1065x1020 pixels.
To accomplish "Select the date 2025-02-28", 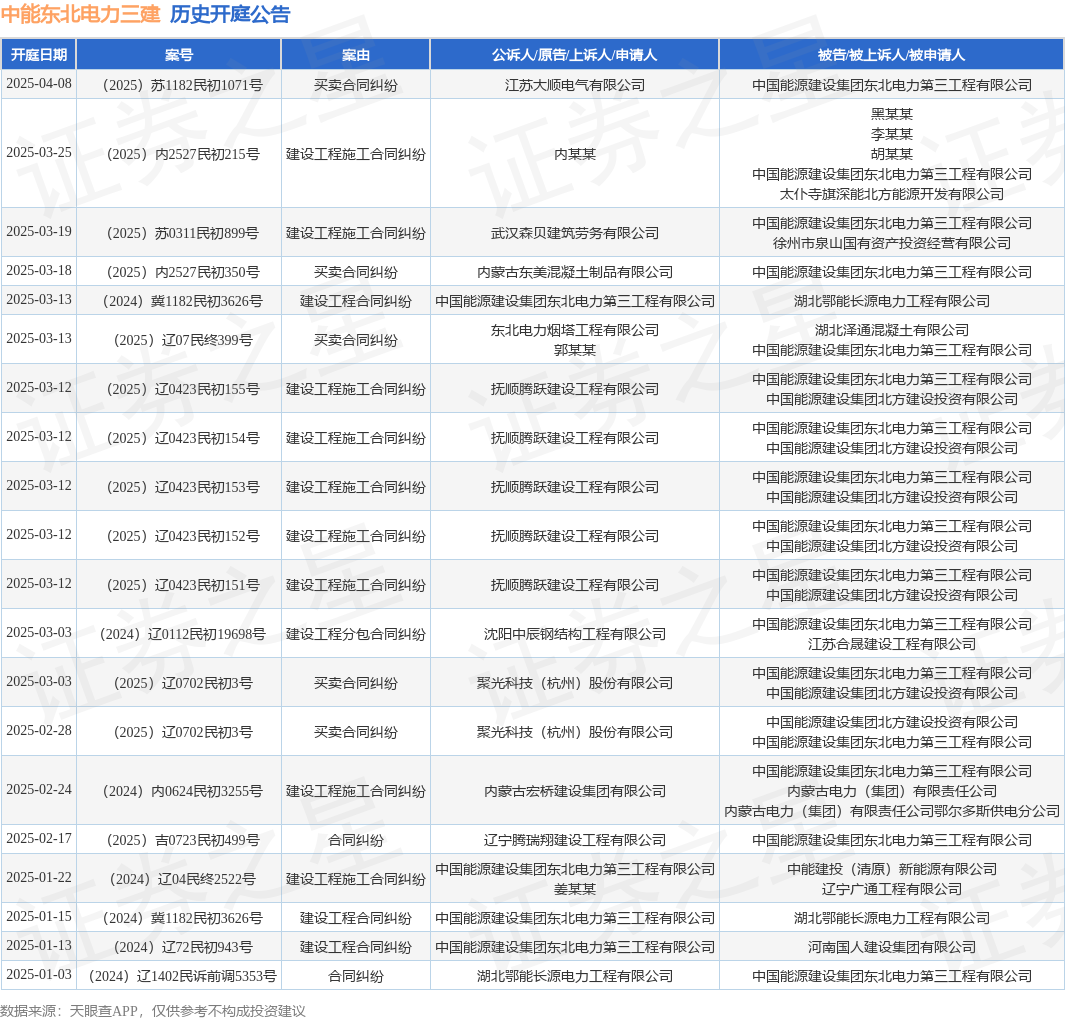I will [x=39, y=731].
